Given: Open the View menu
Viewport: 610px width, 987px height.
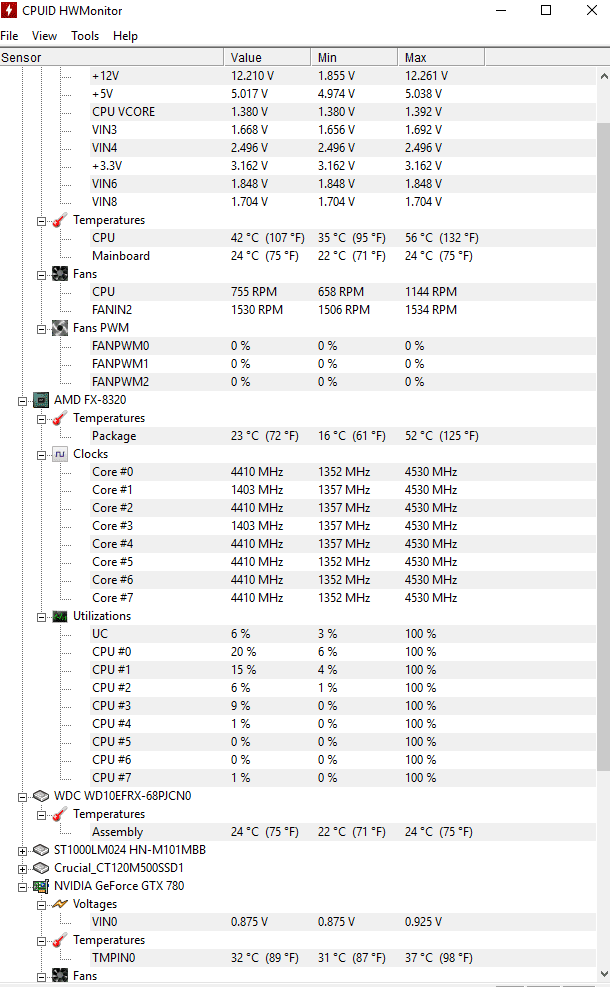Looking at the screenshot, I should [44, 36].
